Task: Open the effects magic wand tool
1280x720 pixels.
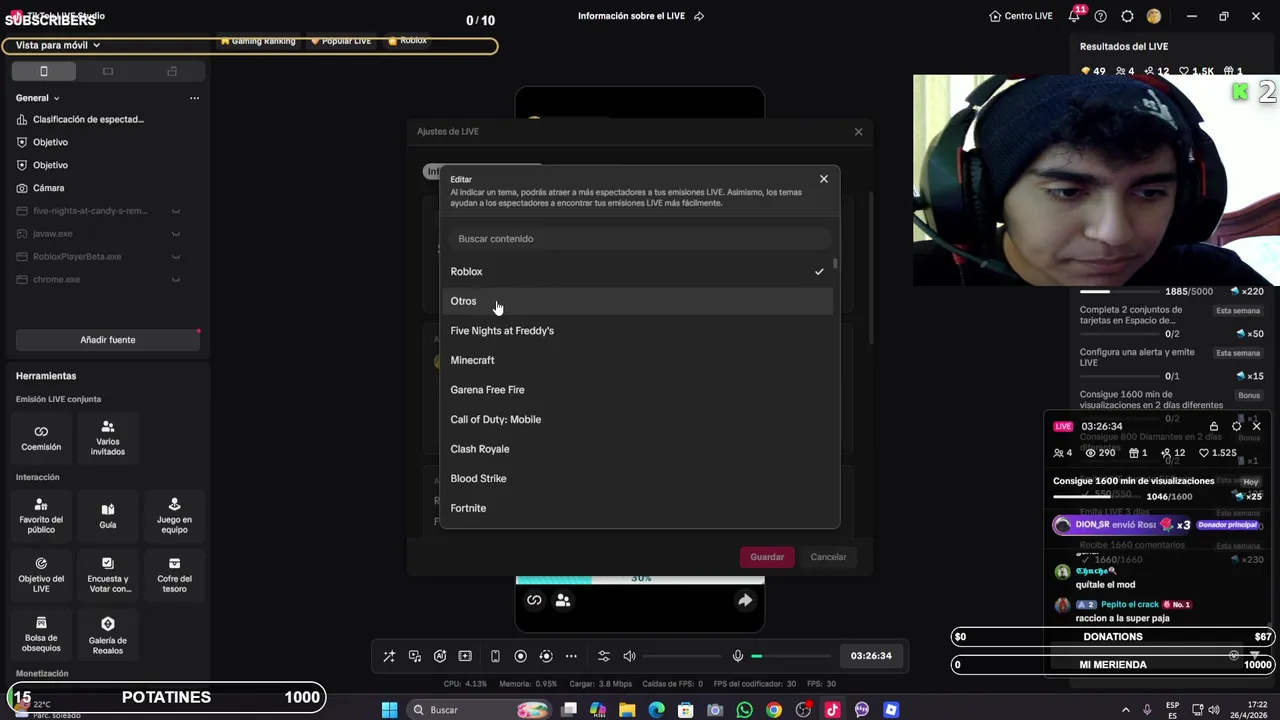Action: (389, 656)
